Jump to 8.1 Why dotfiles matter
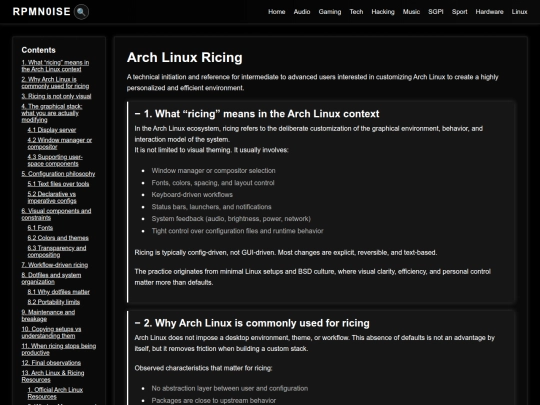 coord(59,292)
